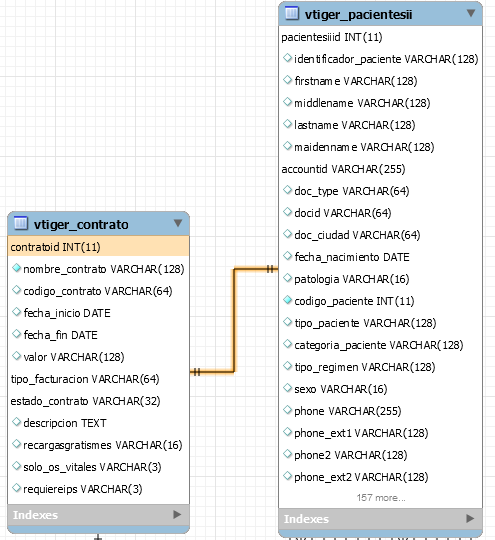The image size is (495, 540).
Task: Select the highlighted orange relationship line
Action: point(234,320)
